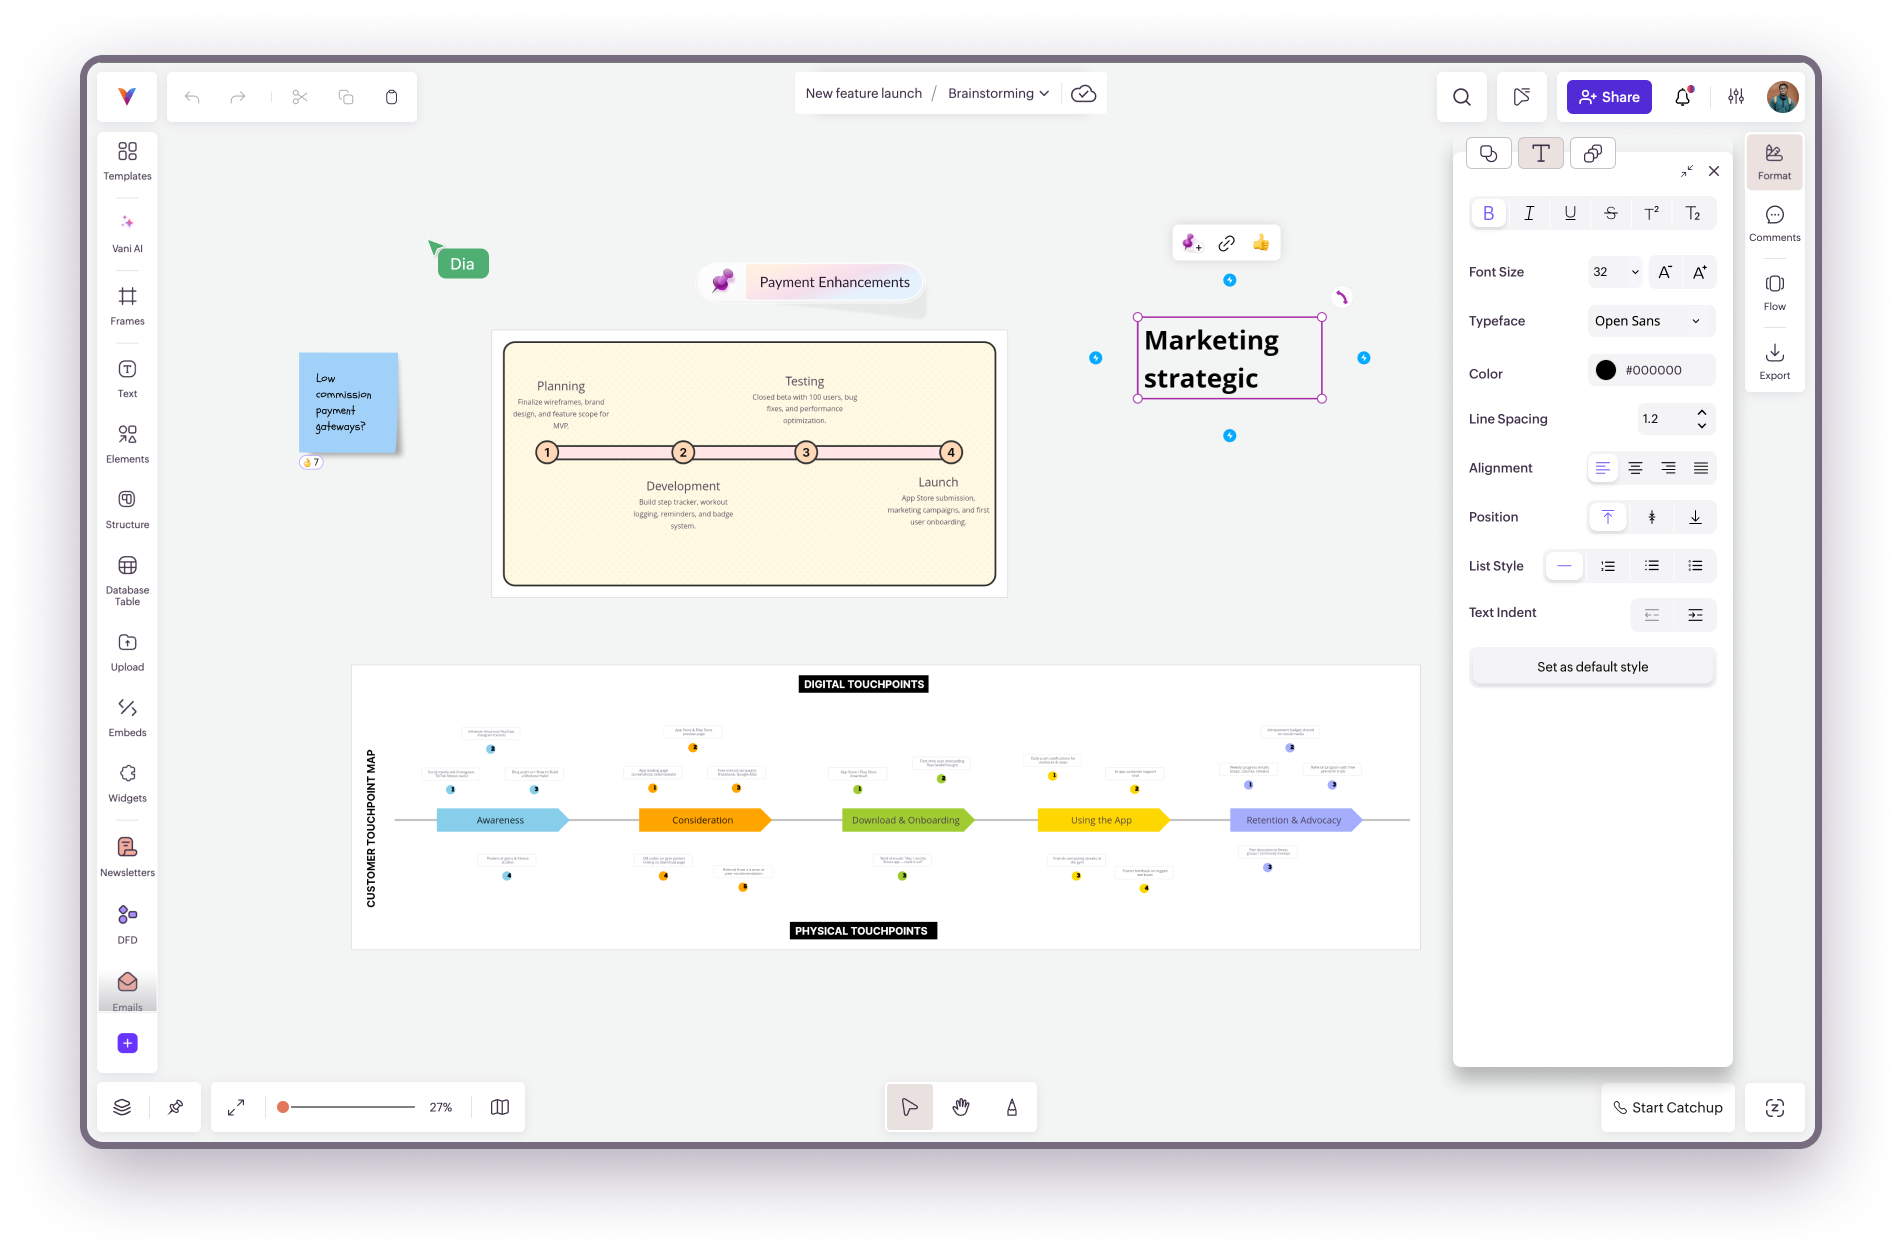Enable center text alignment
This screenshot has width=1902, height=1254.
click(1635, 468)
